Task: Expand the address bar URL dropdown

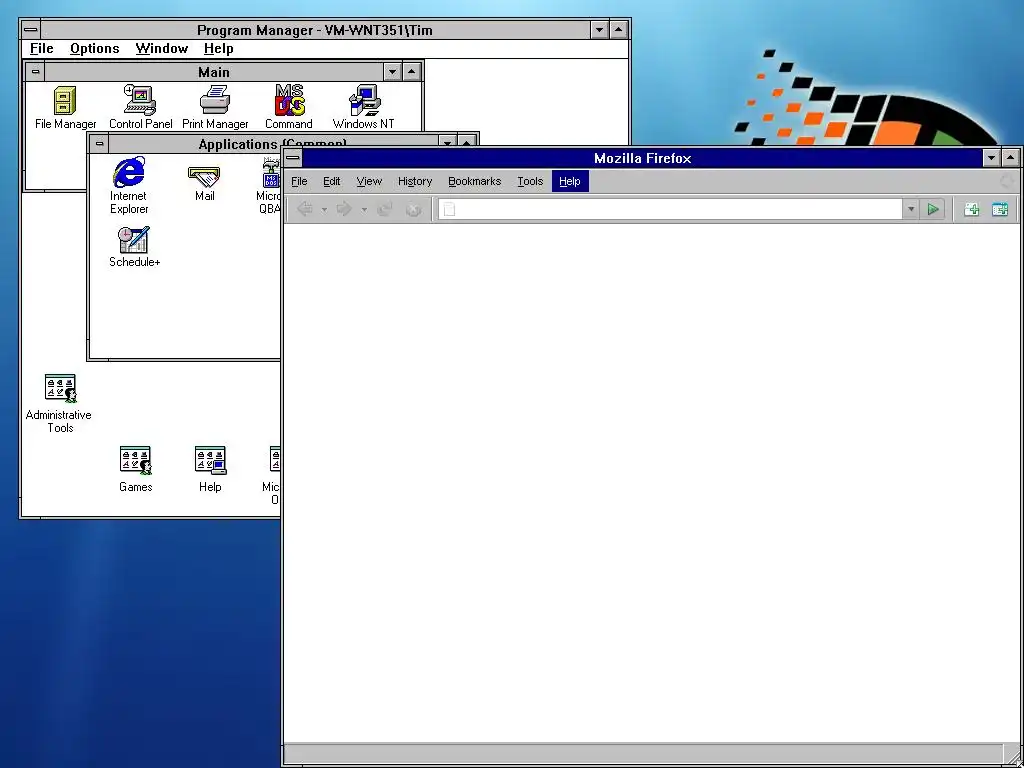Action: point(911,209)
